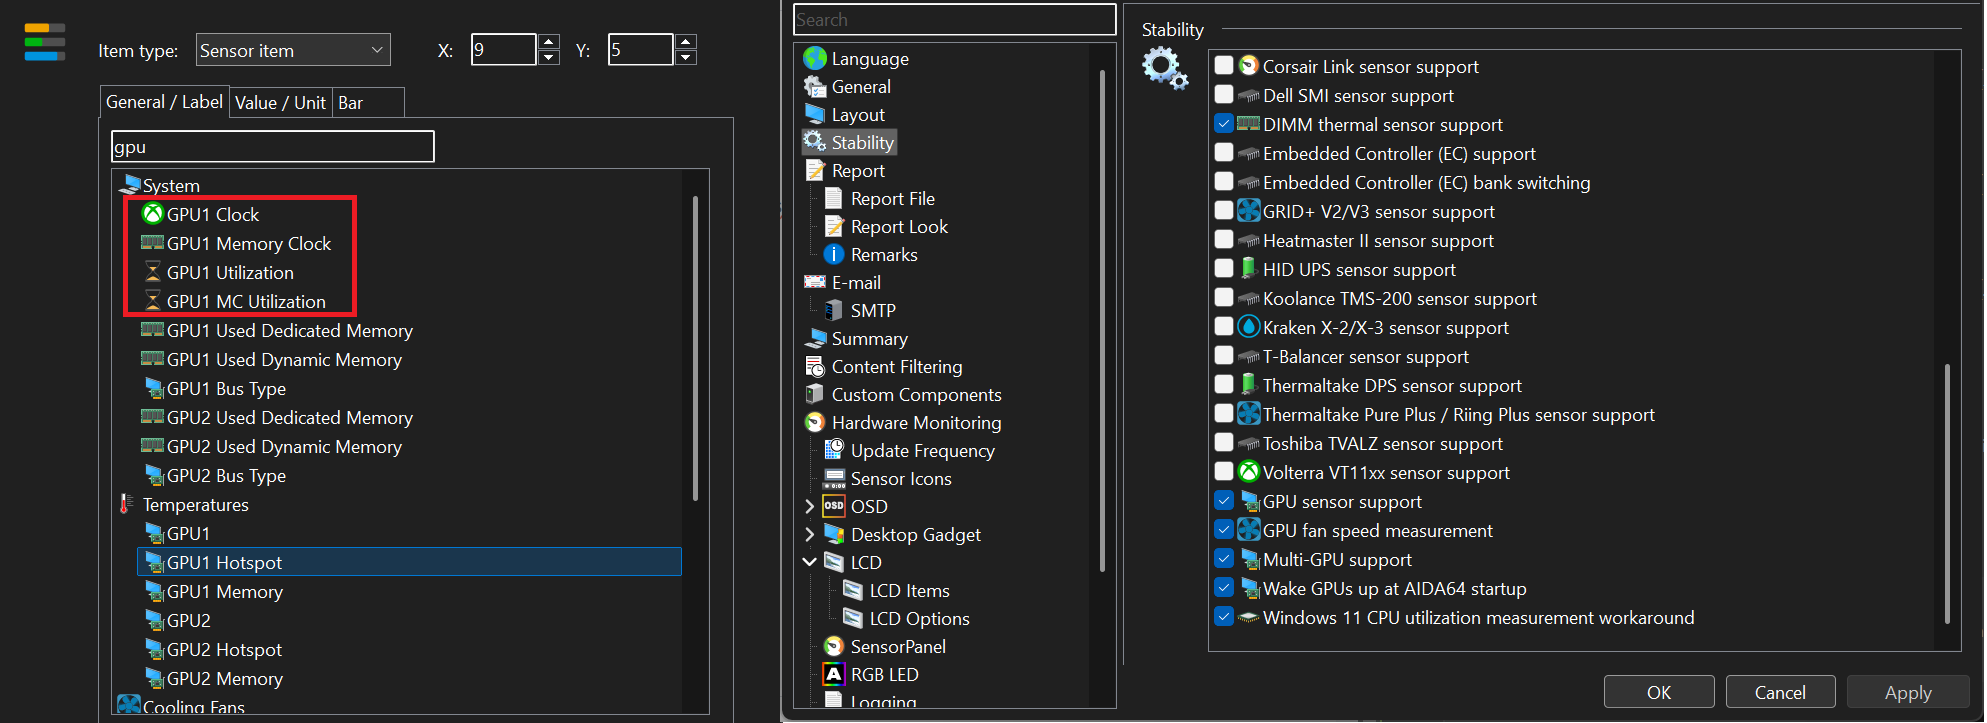Click the Content Filtering icon
1987x723 pixels.
[815, 366]
